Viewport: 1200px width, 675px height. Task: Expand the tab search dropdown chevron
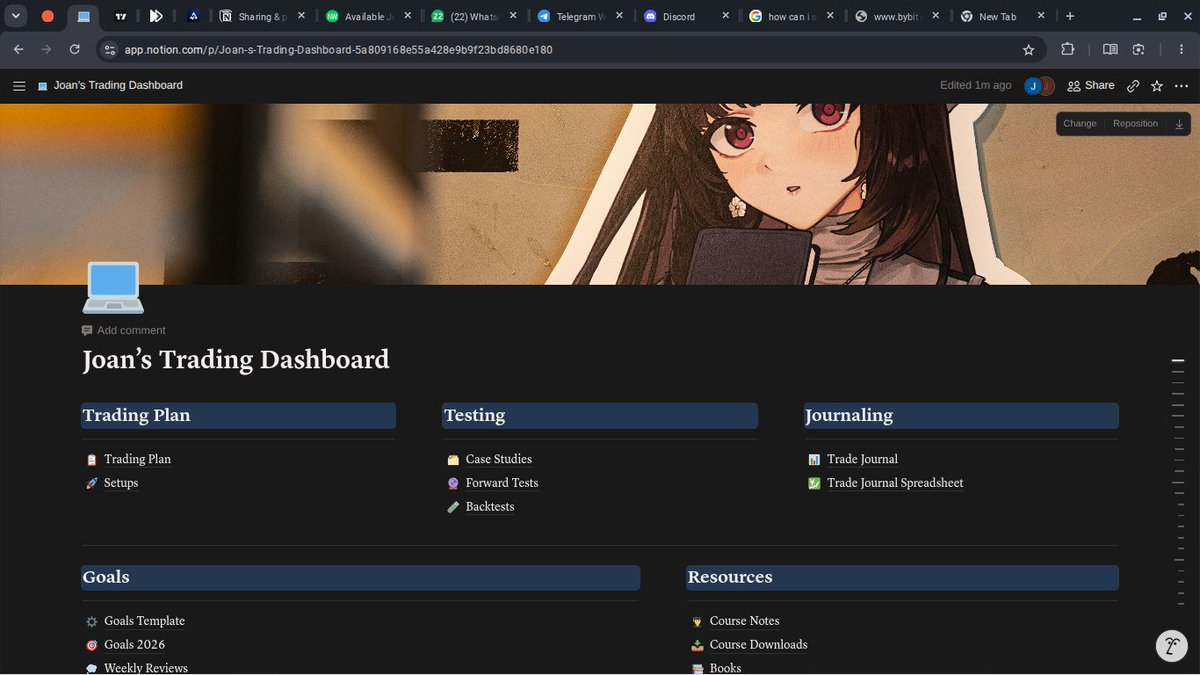[17, 16]
